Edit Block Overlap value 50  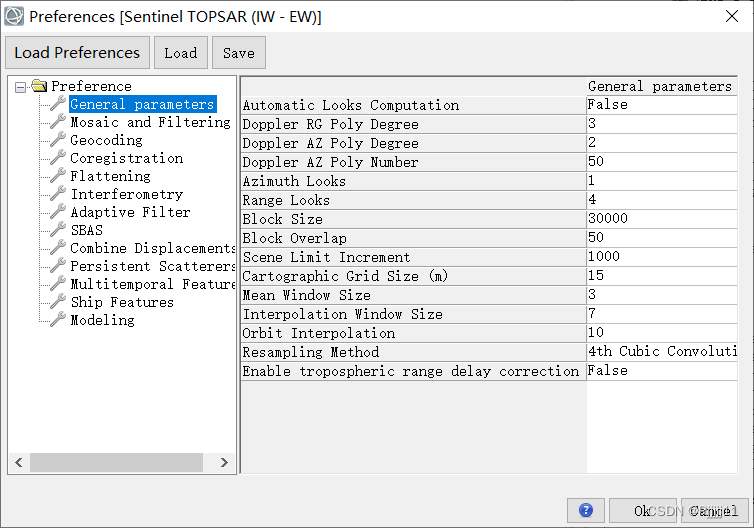(x=662, y=238)
